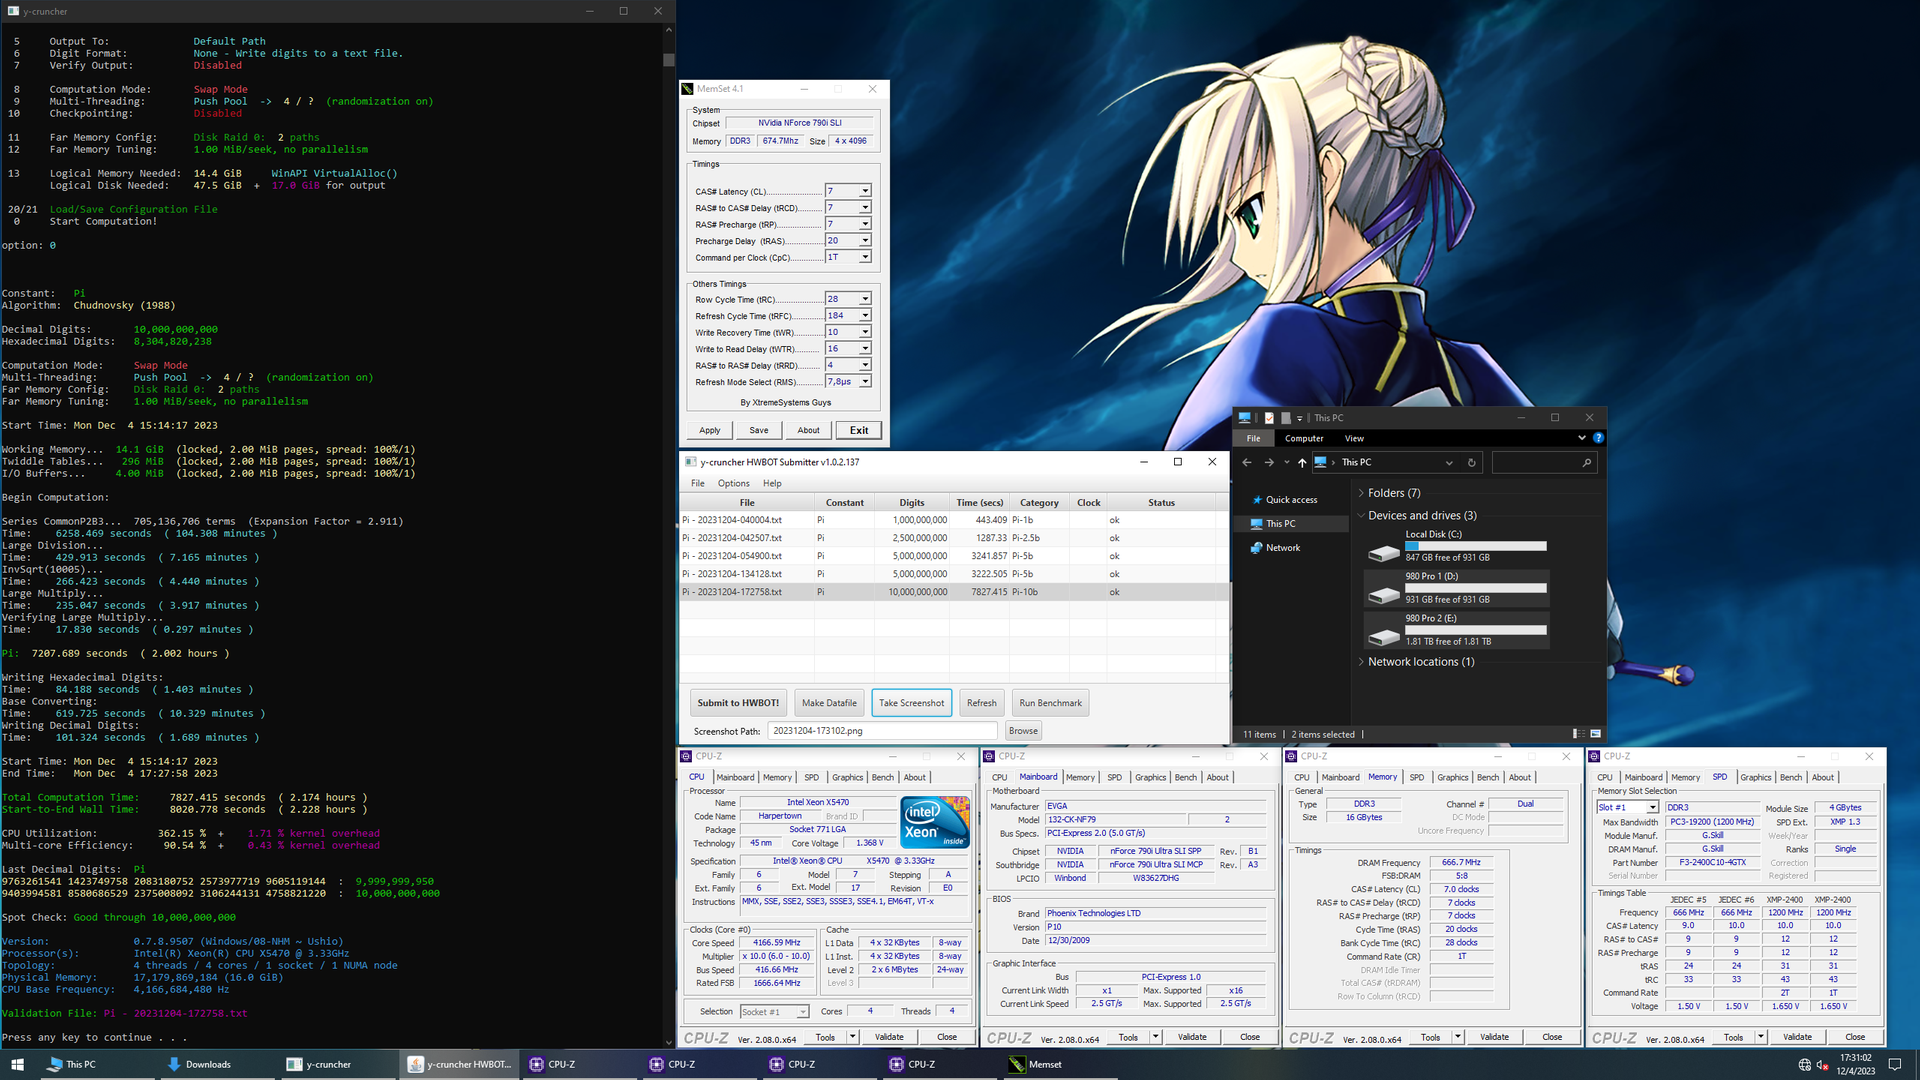Expand the explorer ribbon chevron

click(1581, 438)
